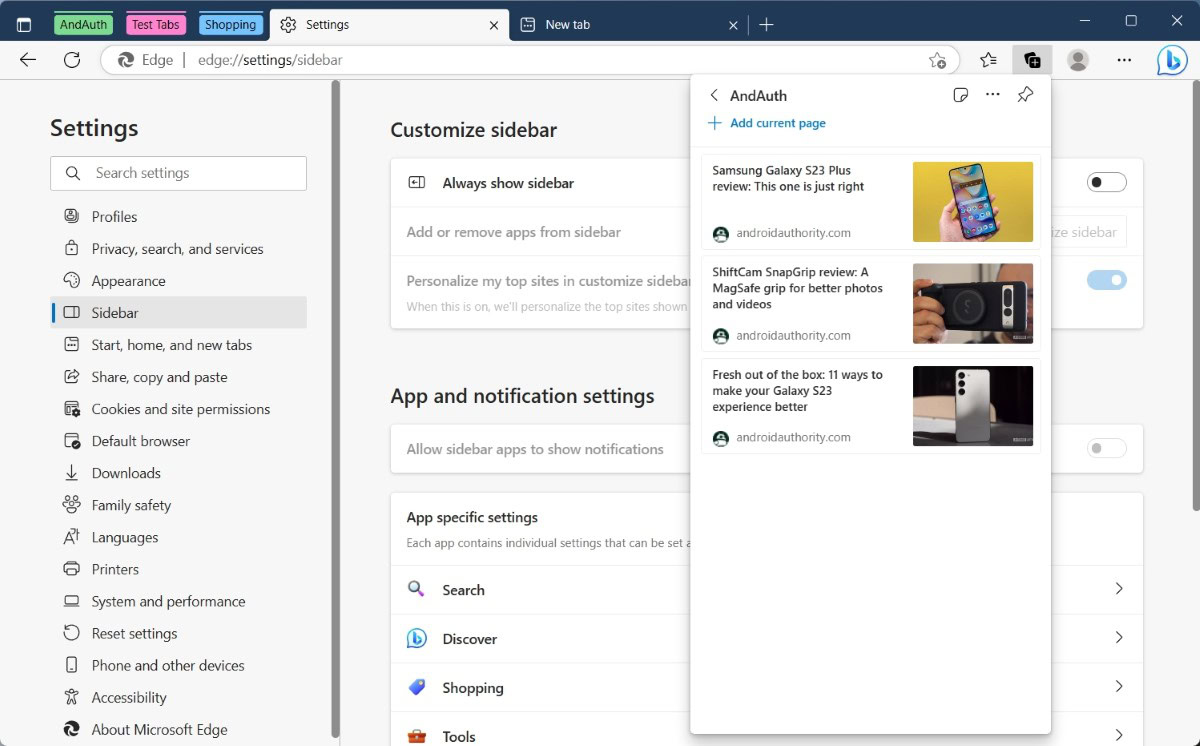This screenshot has width=1200, height=746.
Task: Pin the Collections panel
Action: click(x=1025, y=95)
